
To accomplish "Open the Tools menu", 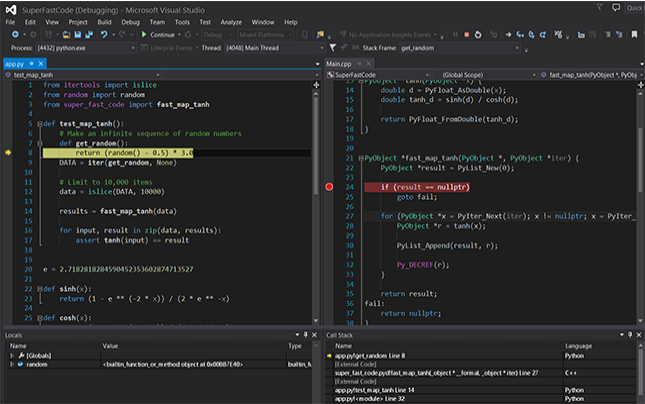I will point(182,22).
